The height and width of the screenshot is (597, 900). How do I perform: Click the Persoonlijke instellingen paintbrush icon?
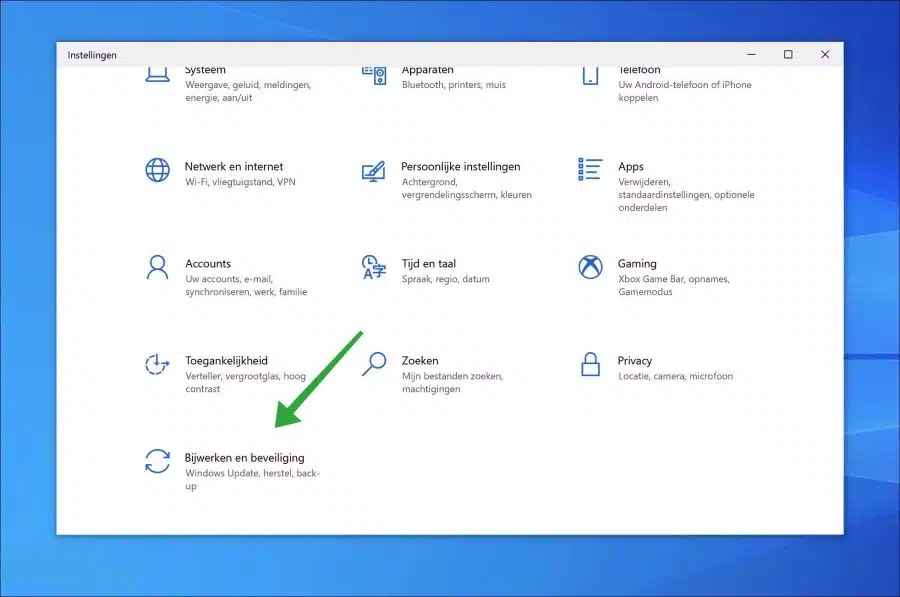(x=374, y=170)
